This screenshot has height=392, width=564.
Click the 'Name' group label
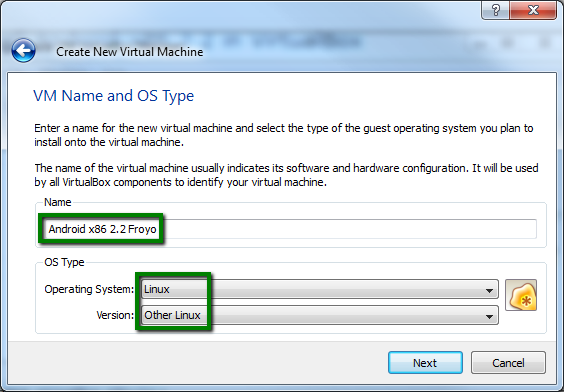(58, 202)
